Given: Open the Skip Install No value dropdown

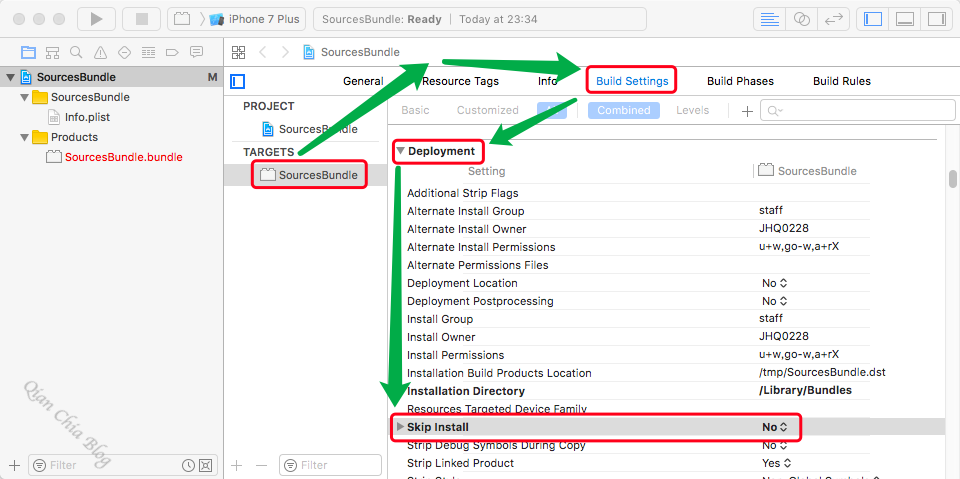Looking at the screenshot, I should (x=776, y=427).
